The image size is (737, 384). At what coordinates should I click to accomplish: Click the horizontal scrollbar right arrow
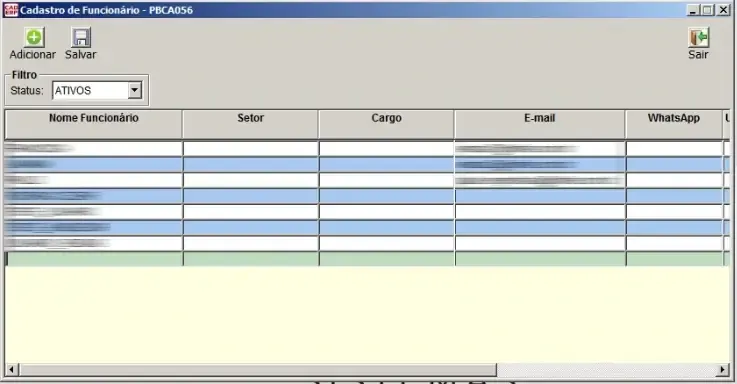pos(722,369)
